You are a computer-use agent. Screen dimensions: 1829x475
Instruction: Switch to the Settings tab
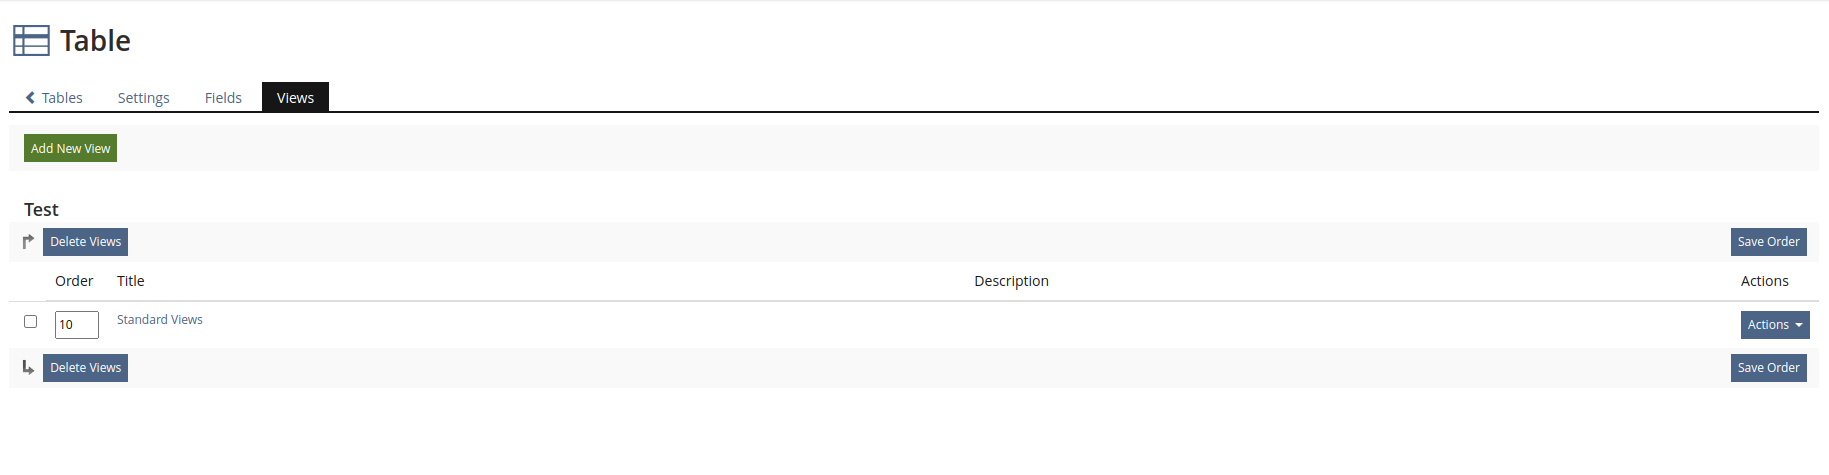pyautogui.click(x=143, y=98)
